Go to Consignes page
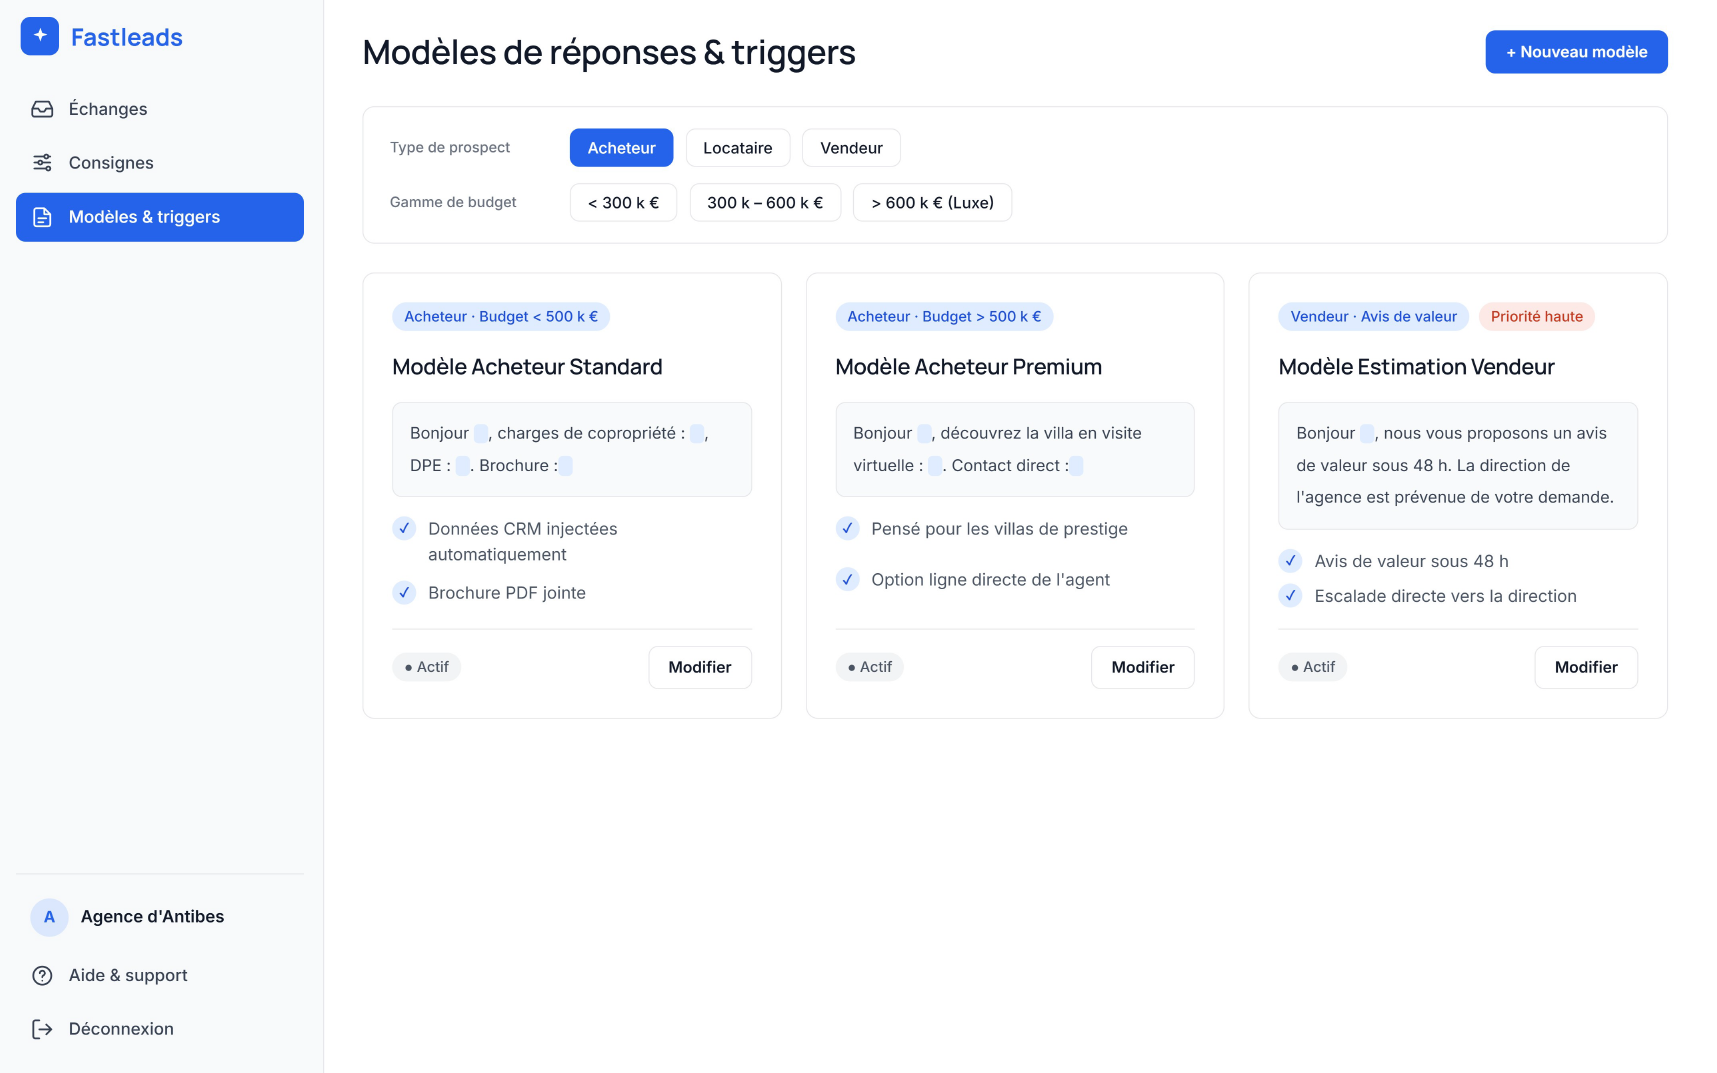The width and height of the screenshot is (1717, 1073). tap(160, 163)
